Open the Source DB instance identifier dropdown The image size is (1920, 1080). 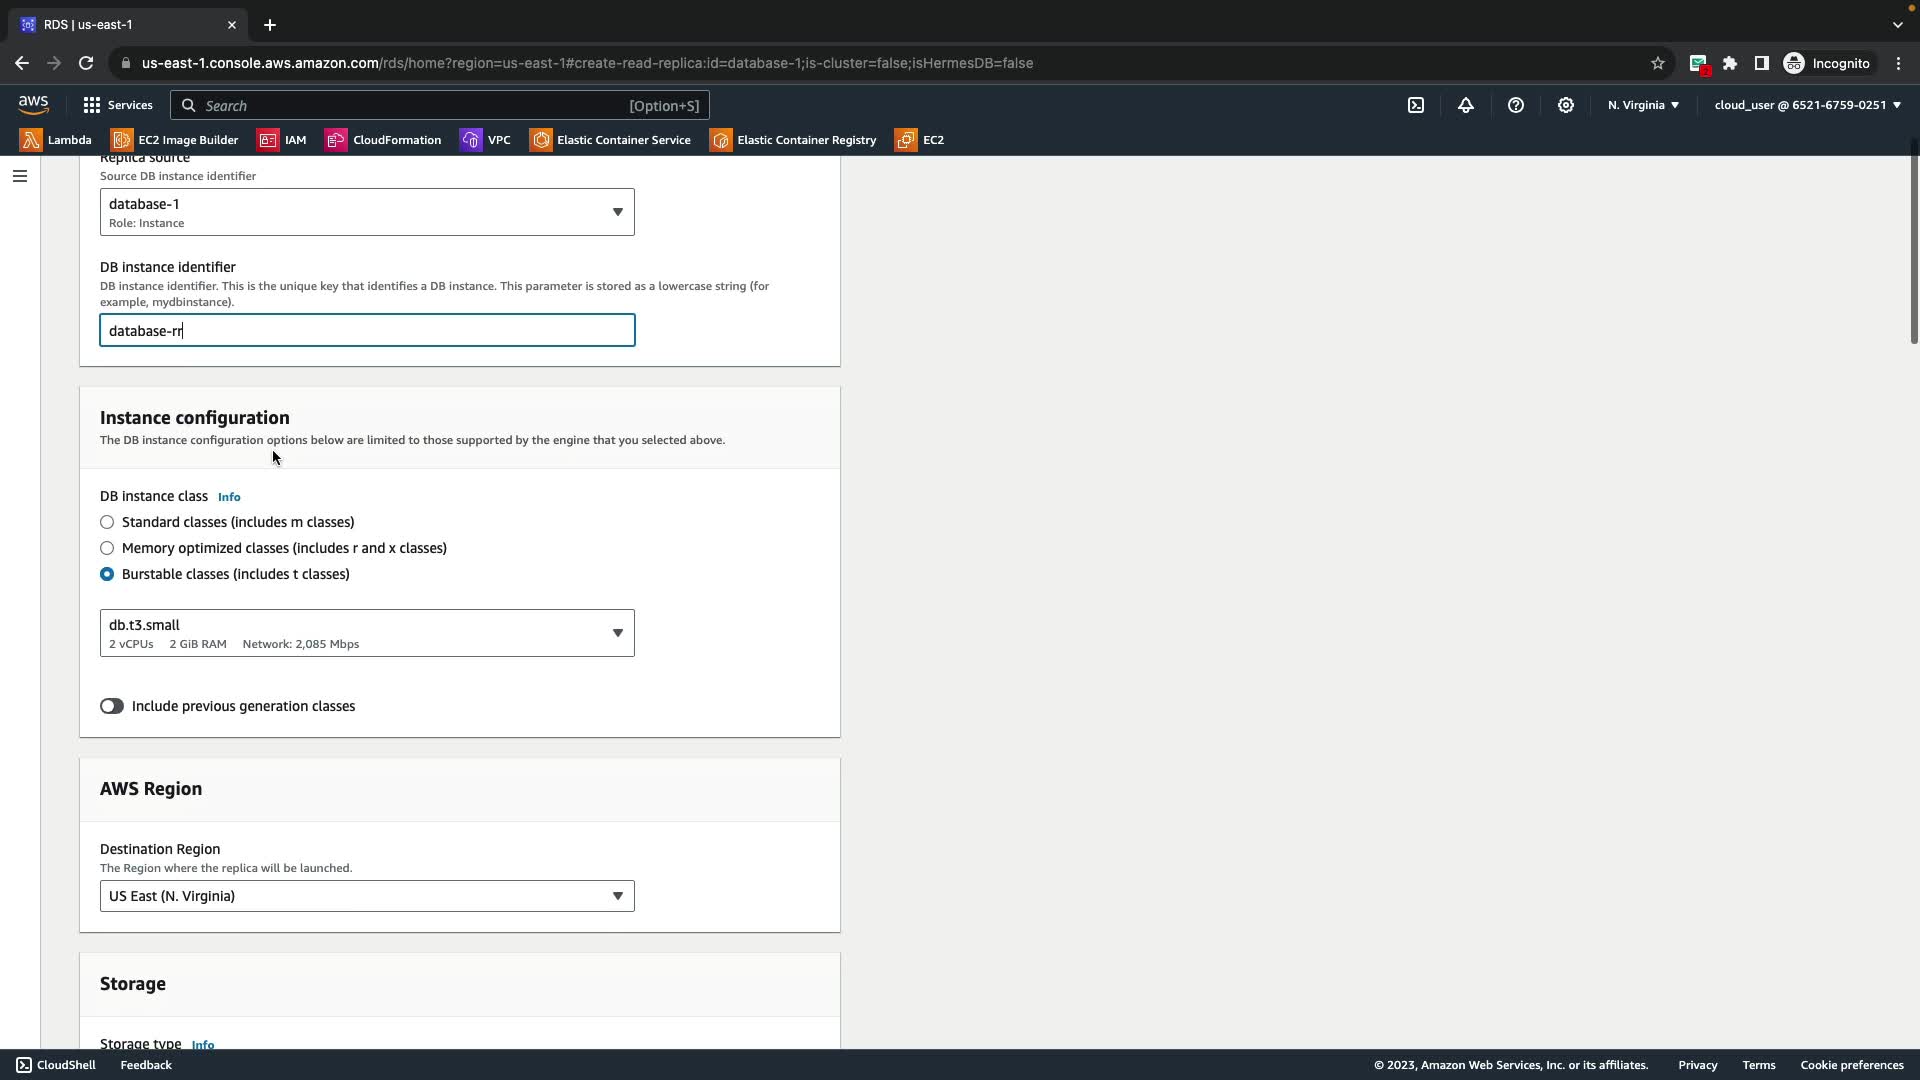coord(367,212)
